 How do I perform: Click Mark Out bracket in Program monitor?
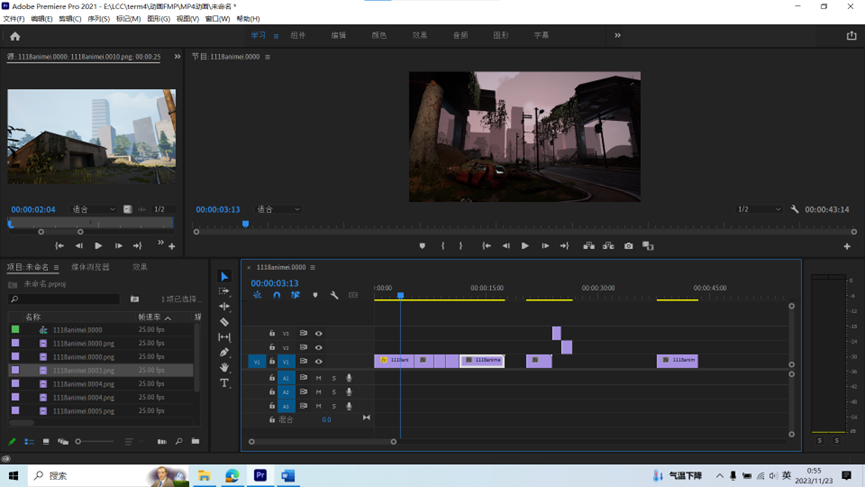[x=461, y=246]
